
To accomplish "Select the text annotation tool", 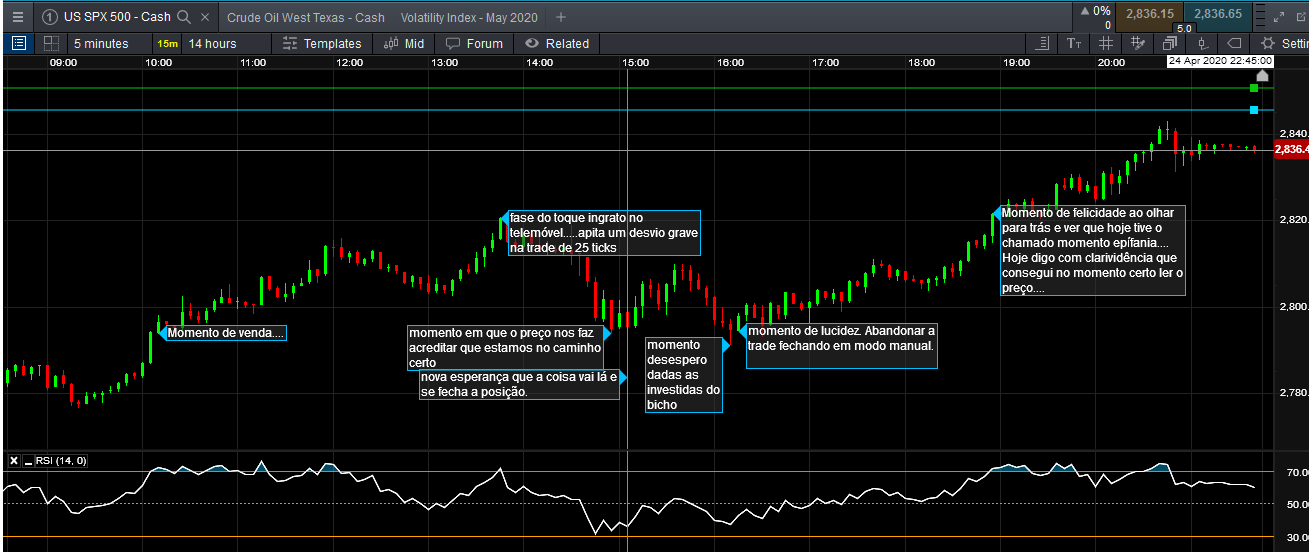I will pyautogui.click(x=1074, y=43).
